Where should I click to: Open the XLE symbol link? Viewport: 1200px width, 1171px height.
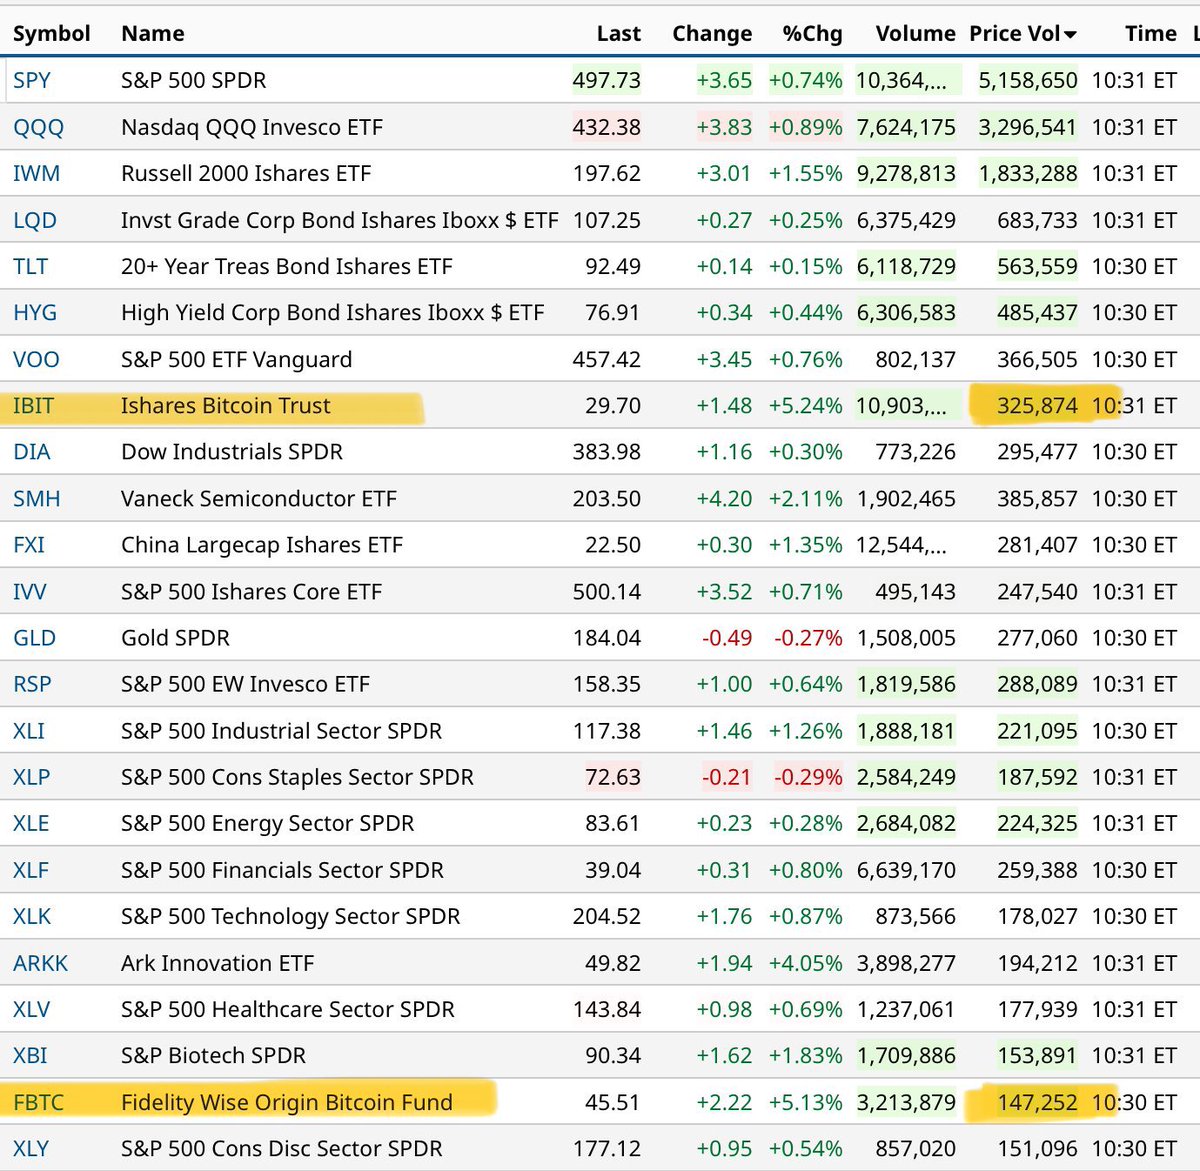tap(31, 823)
